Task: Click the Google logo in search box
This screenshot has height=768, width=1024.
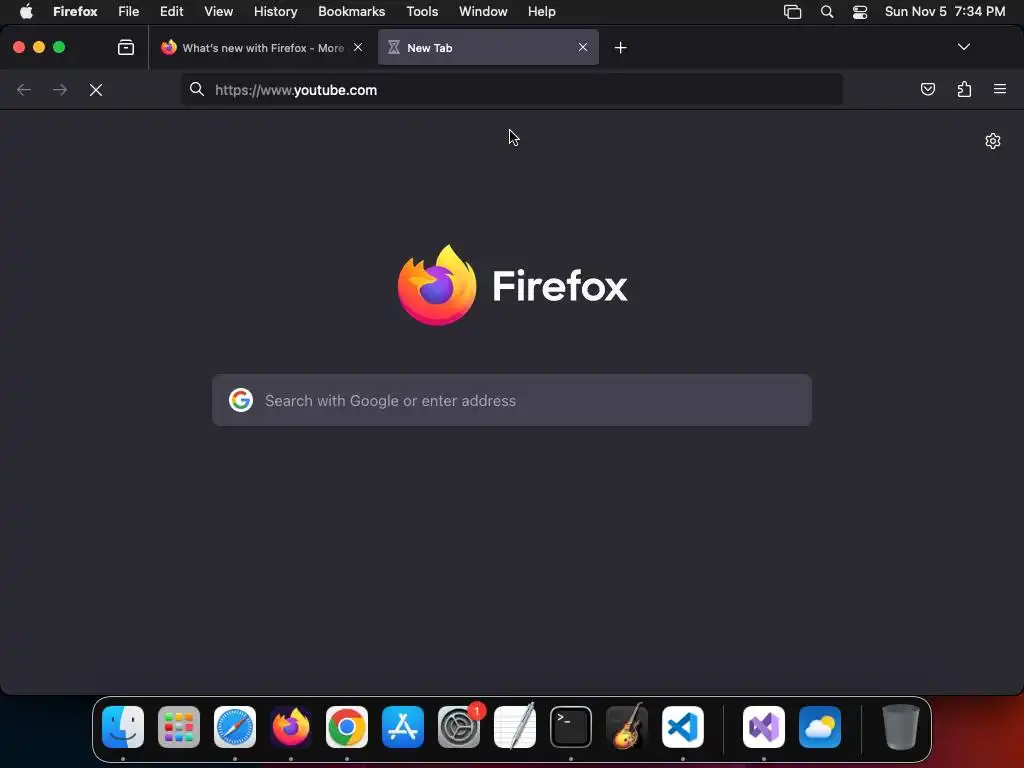Action: point(241,400)
